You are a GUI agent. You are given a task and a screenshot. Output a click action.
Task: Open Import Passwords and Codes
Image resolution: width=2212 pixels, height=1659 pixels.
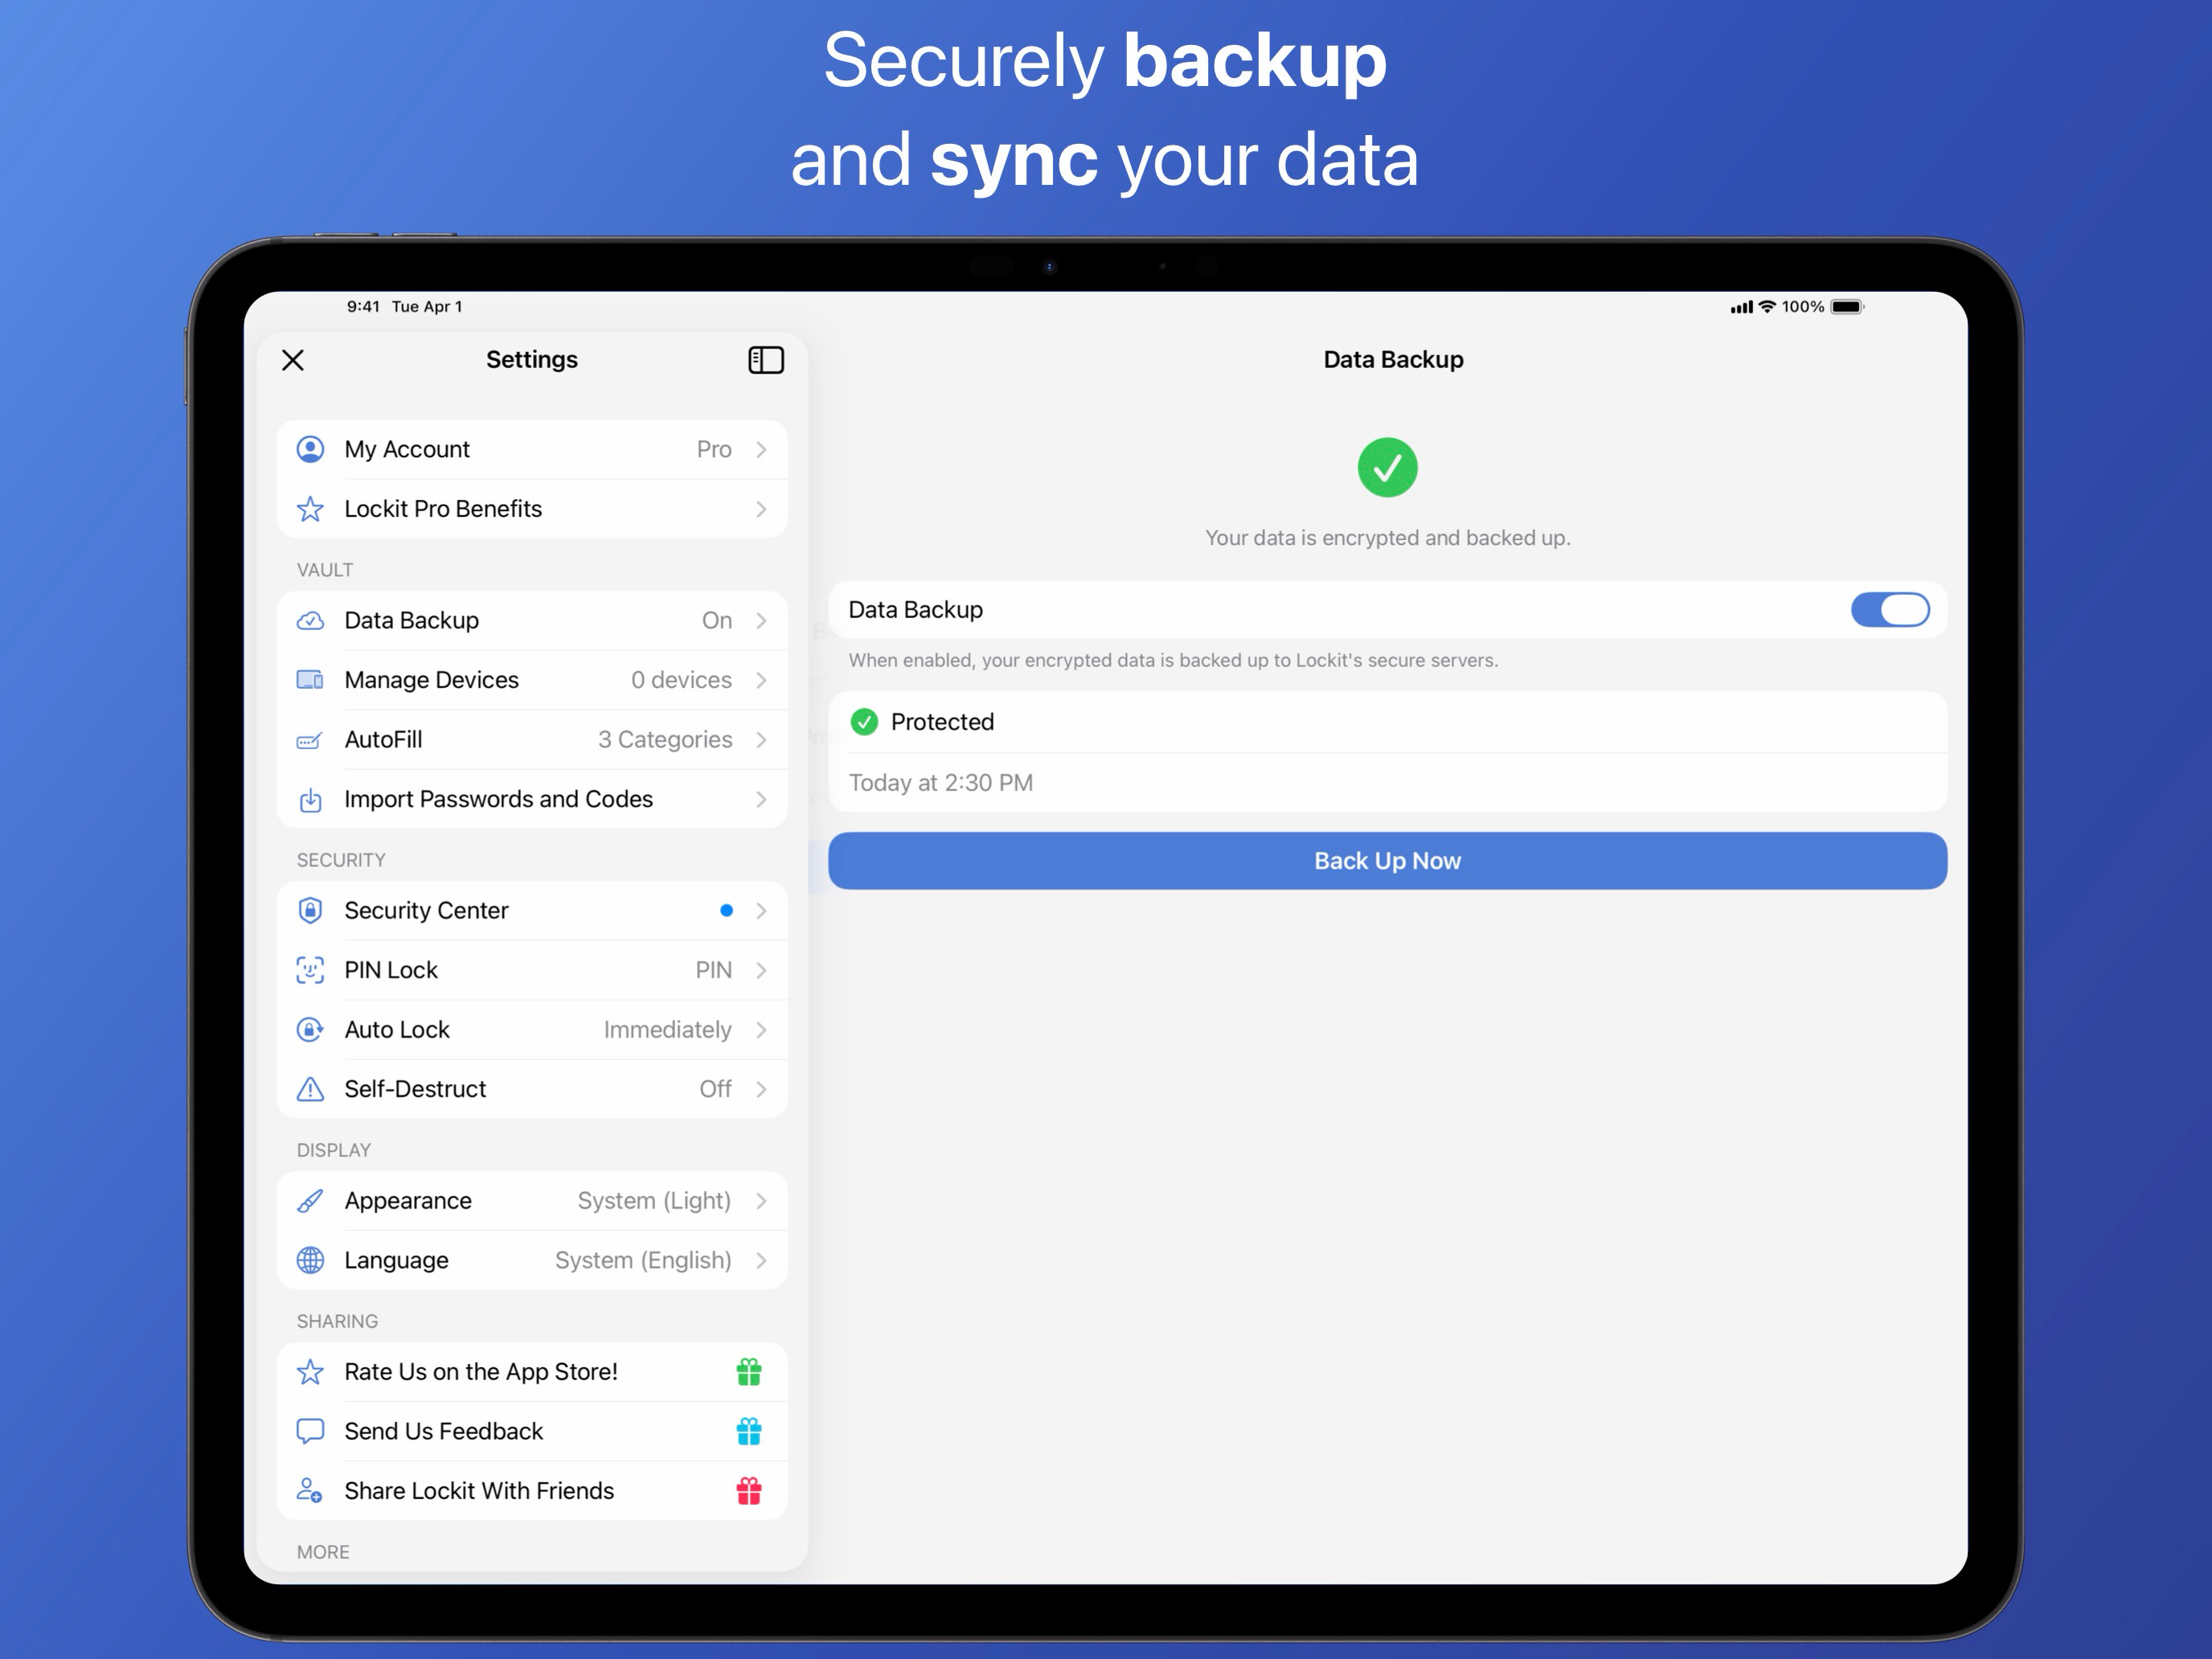[532, 799]
